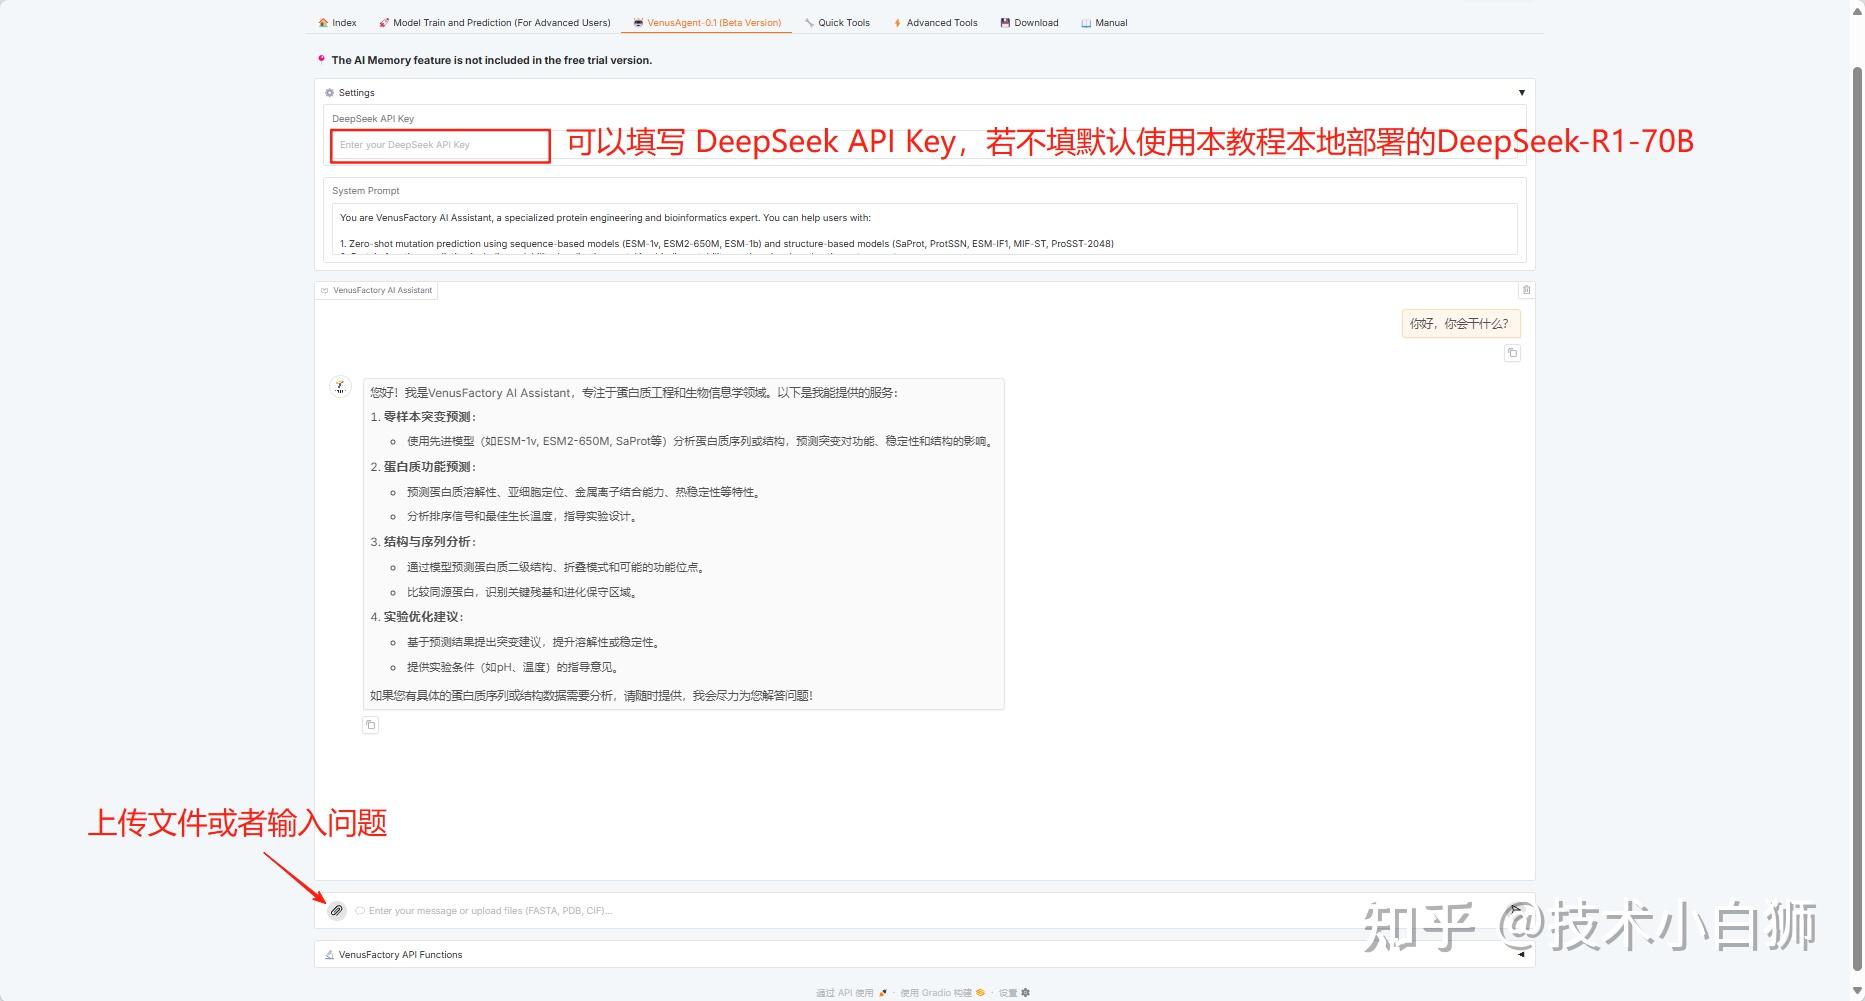
Task: Click the VenusFactory AI Assistant avatar icon
Action: [341, 386]
